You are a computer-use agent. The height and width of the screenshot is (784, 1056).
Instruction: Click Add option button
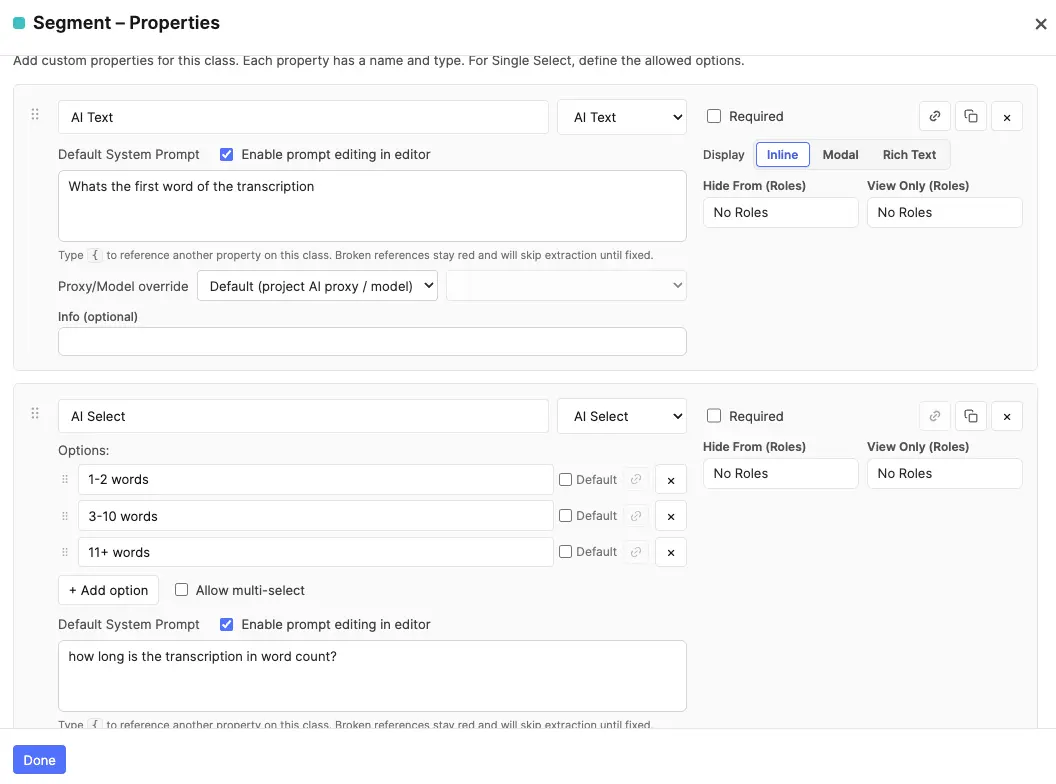click(x=108, y=590)
